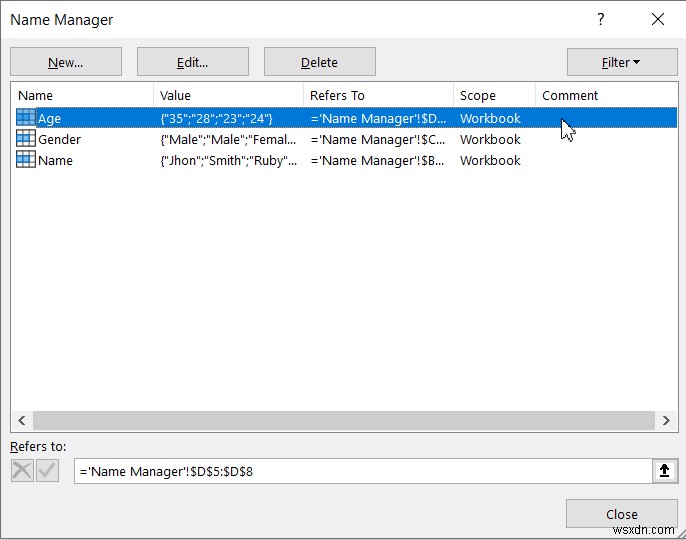Collapse dialog with the range selector arrow
Image resolution: width=686 pixels, height=540 pixels.
click(665, 471)
